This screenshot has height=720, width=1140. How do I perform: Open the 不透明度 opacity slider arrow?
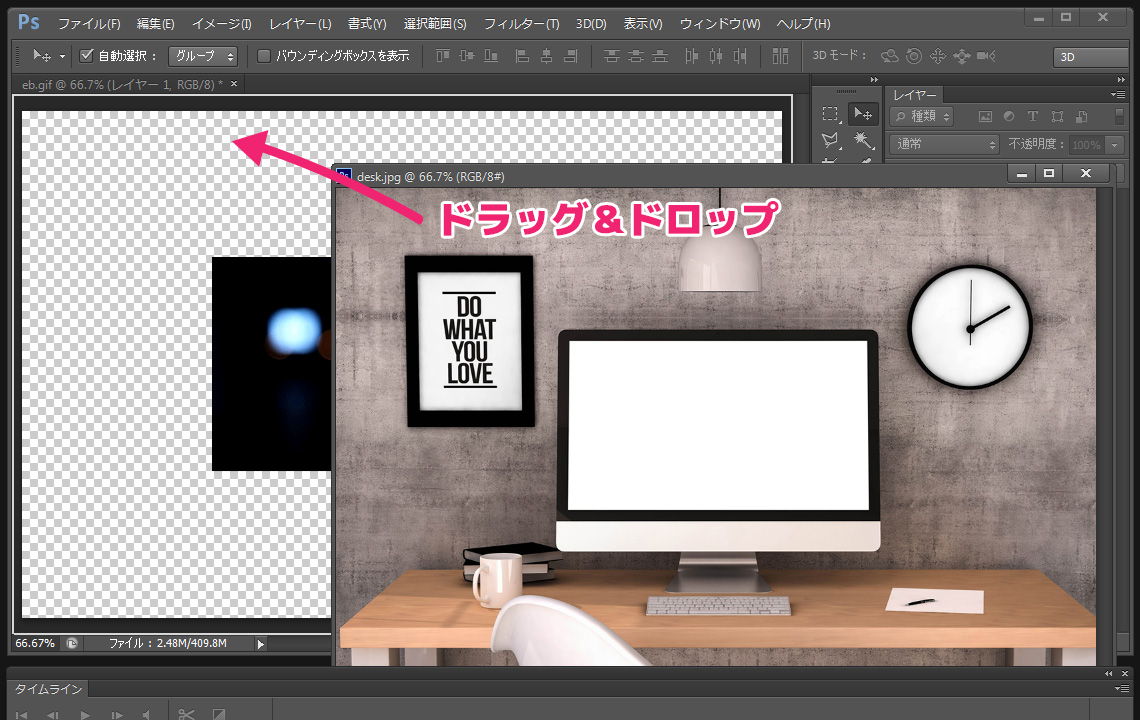pyautogui.click(x=1116, y=145)
